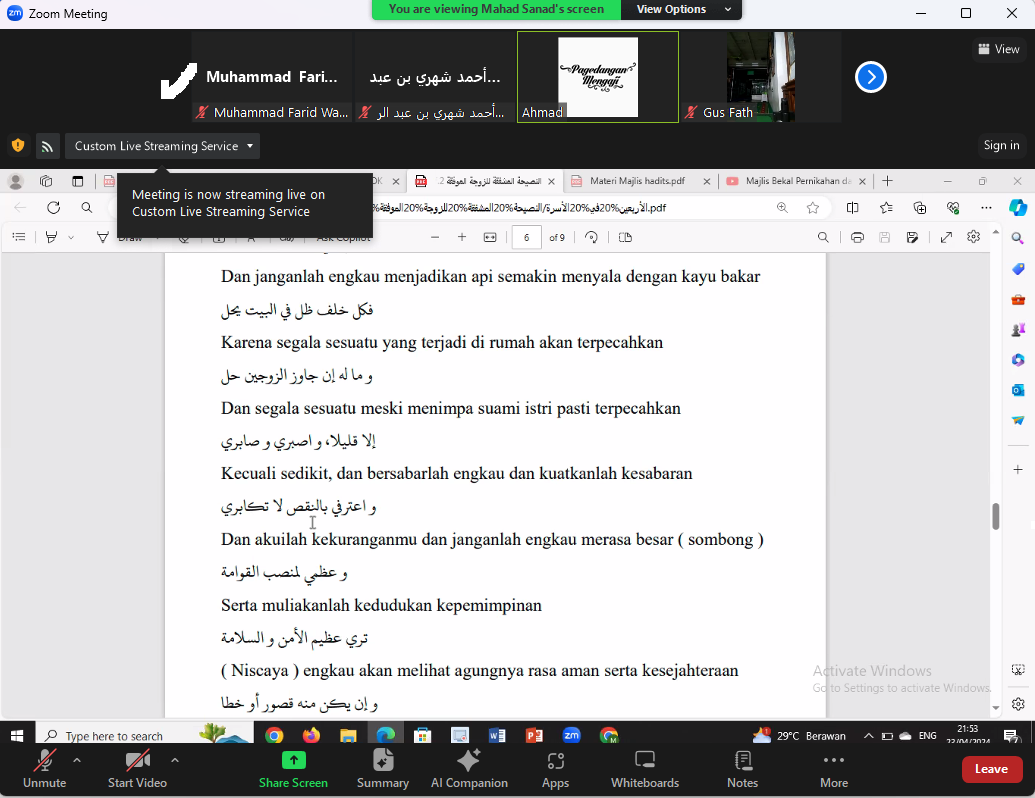
Task: Add a sidebar app with plus
Action: tap(1018, 469)
